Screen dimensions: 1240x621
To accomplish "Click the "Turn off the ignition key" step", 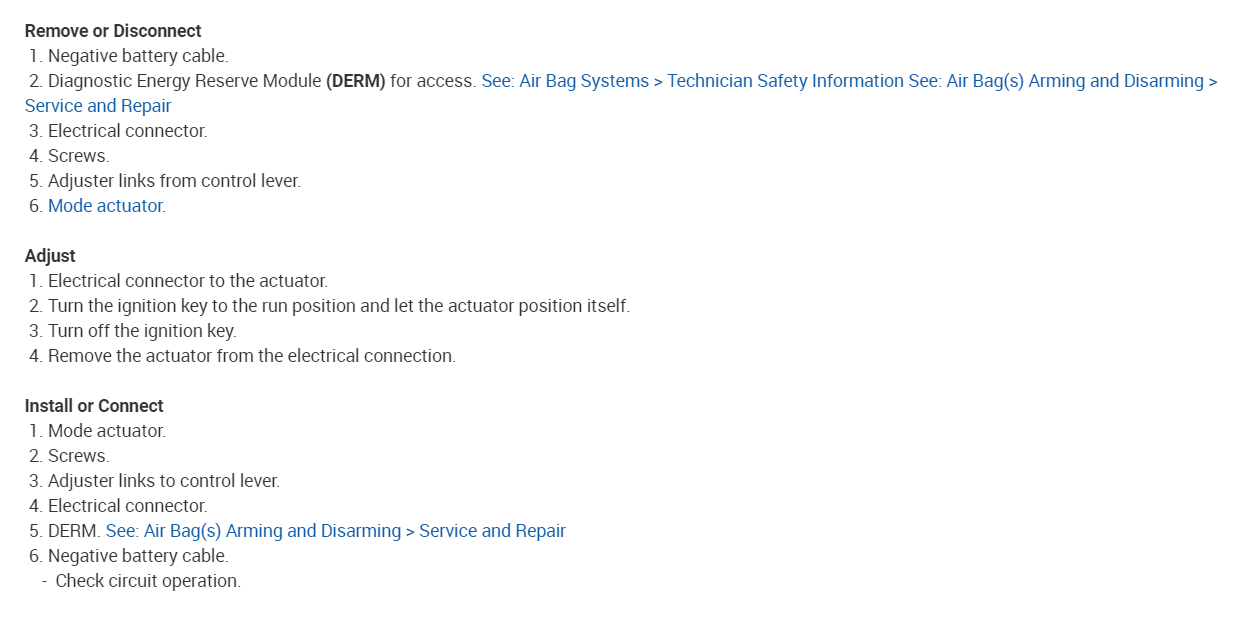I will (x=142, y=331).
